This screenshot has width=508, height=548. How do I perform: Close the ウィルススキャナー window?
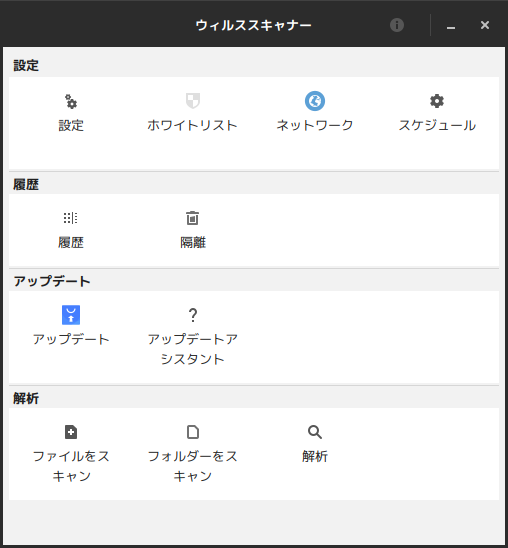pyautogui.click(x=485, y=25)
